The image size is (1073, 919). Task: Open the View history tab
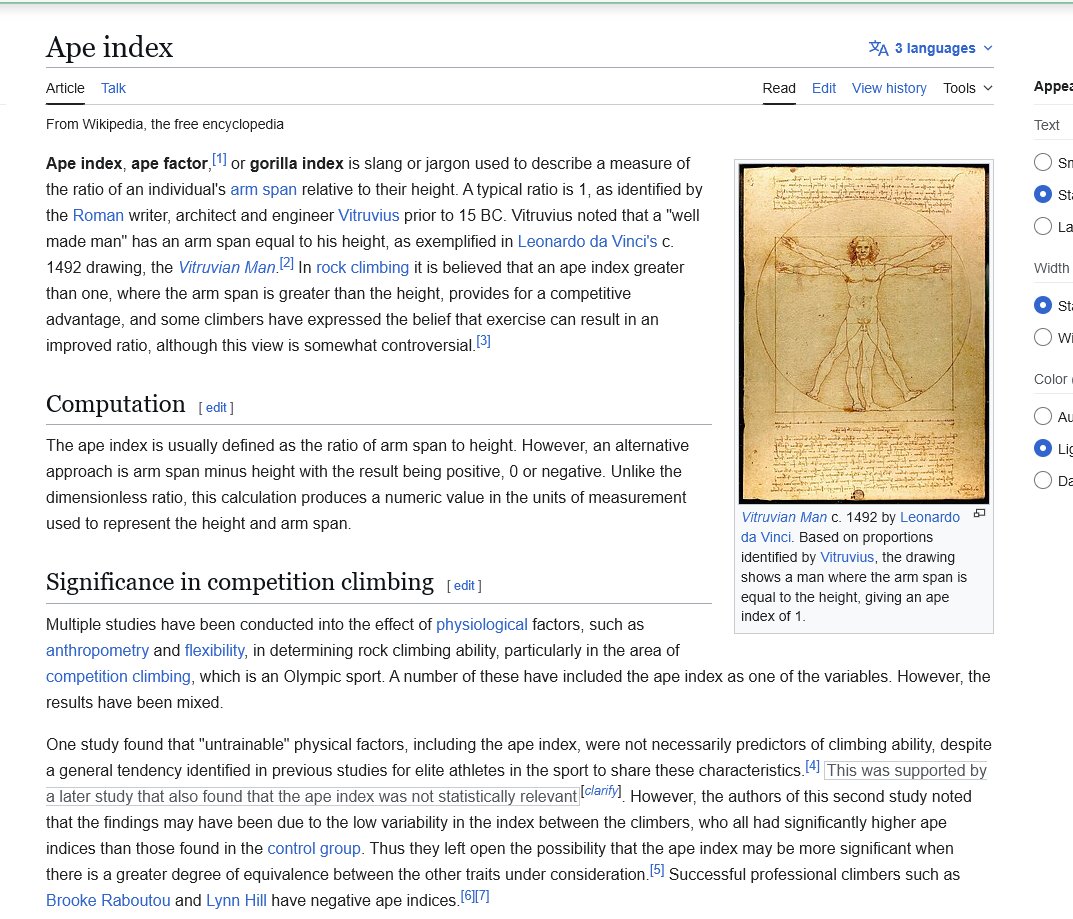(x=888, y=88)
